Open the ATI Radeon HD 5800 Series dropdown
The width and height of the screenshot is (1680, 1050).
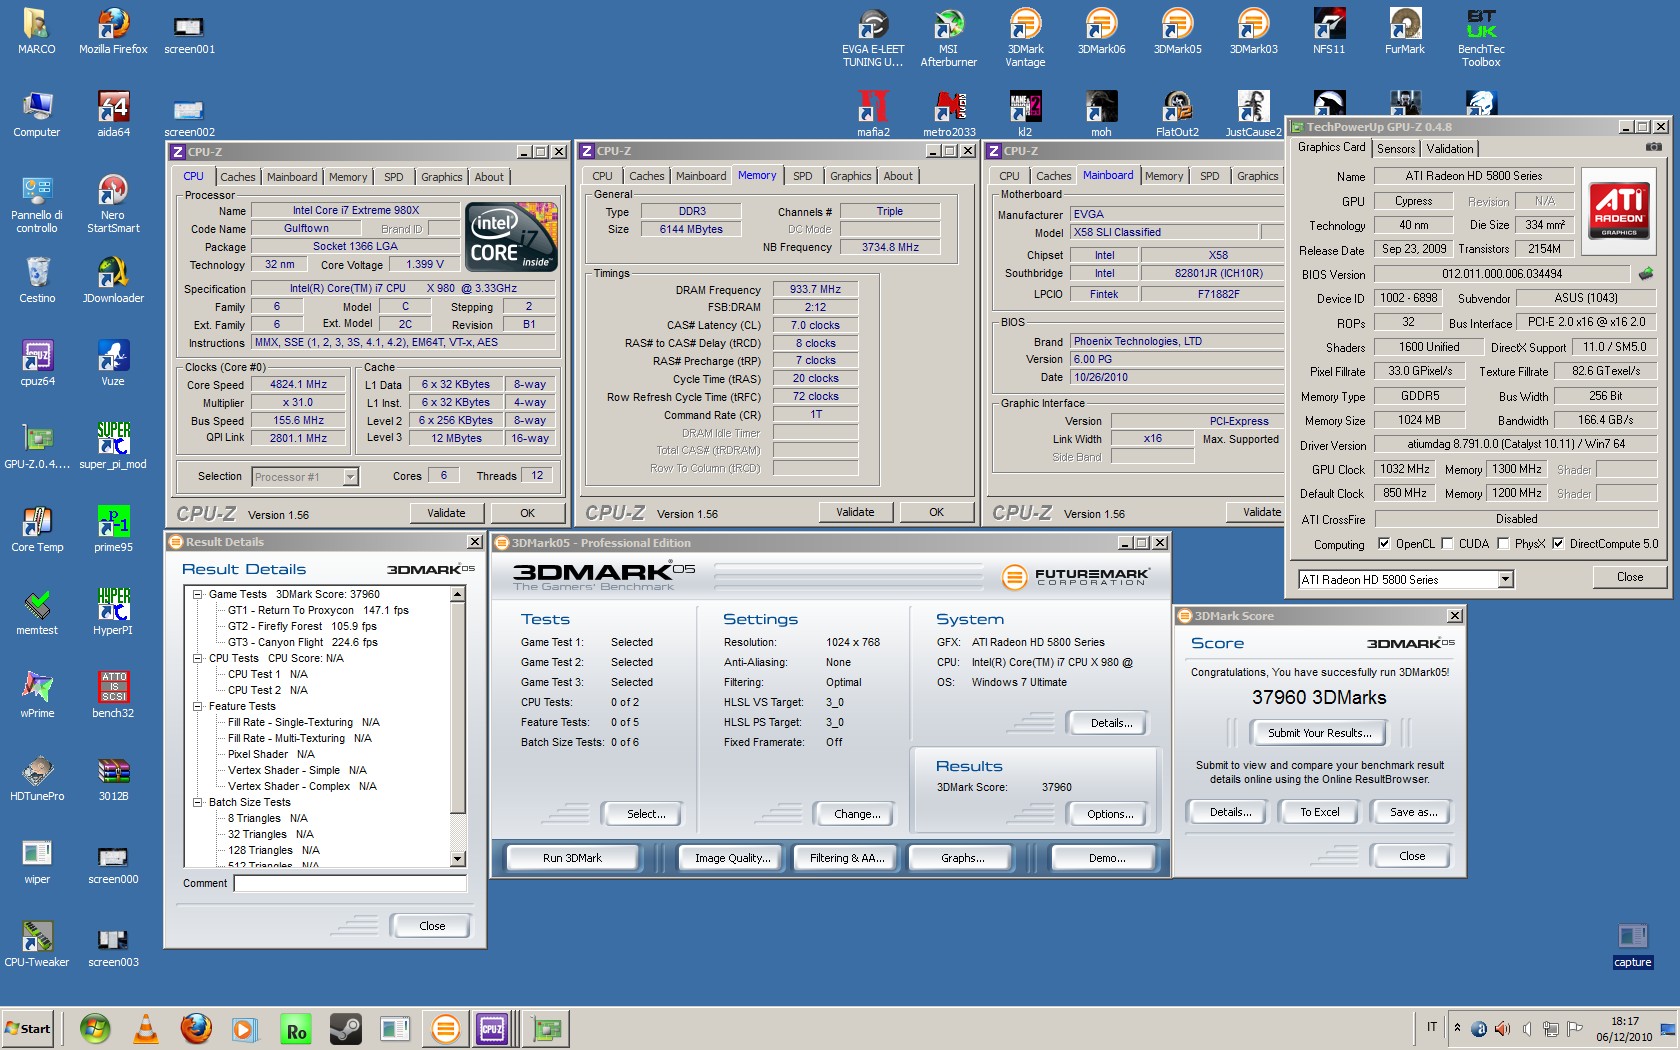tap(1505, 579)
